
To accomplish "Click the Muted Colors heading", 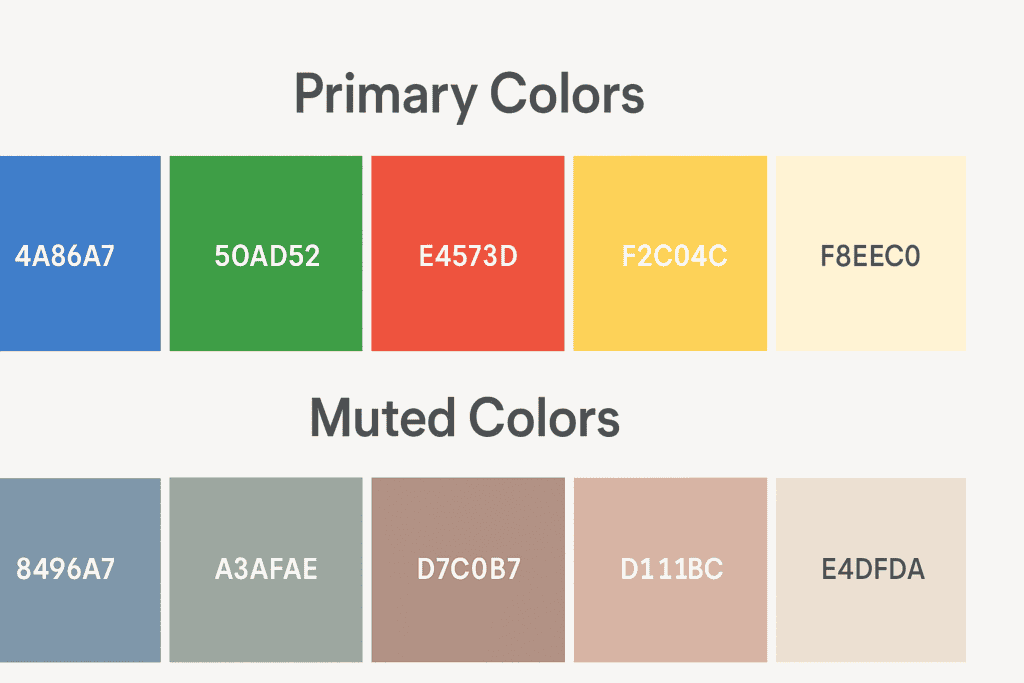I will 464,418.
